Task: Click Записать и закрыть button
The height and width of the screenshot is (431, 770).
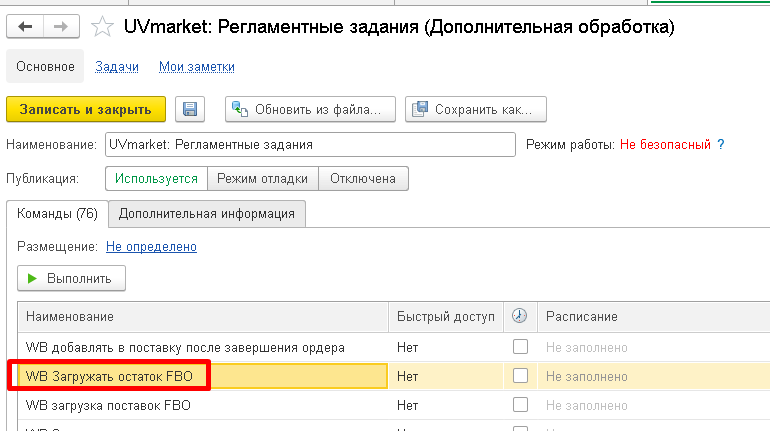Action: pyautogui.click(x=86, y=109)
